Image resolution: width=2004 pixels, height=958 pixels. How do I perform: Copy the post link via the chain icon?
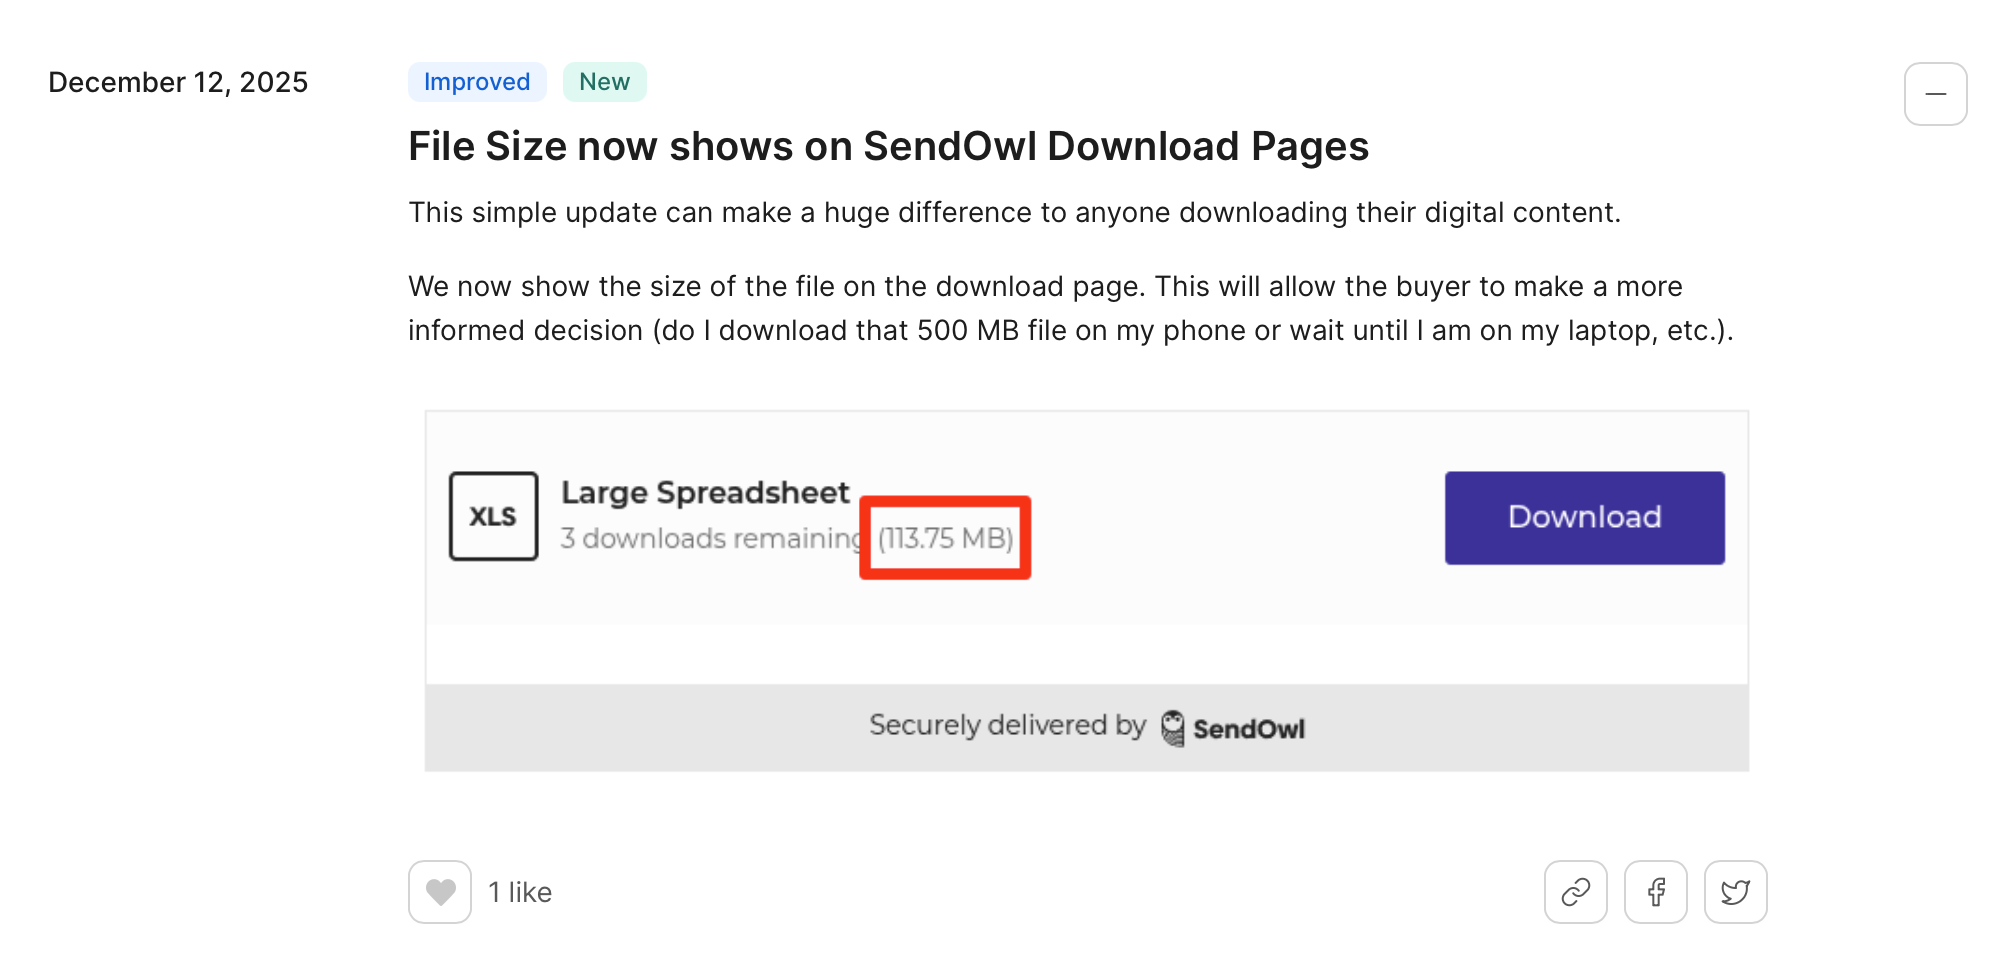[1576, 891]
